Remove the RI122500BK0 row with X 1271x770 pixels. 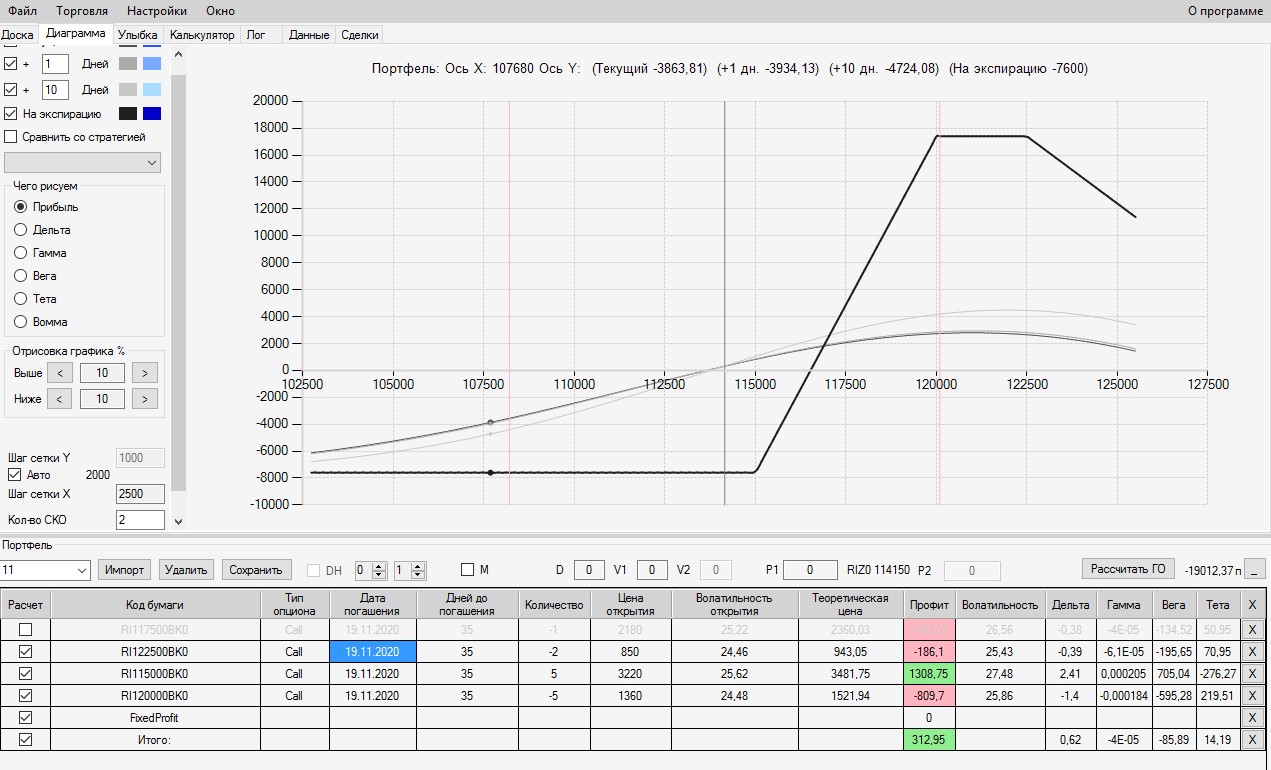click(1254, 652)
